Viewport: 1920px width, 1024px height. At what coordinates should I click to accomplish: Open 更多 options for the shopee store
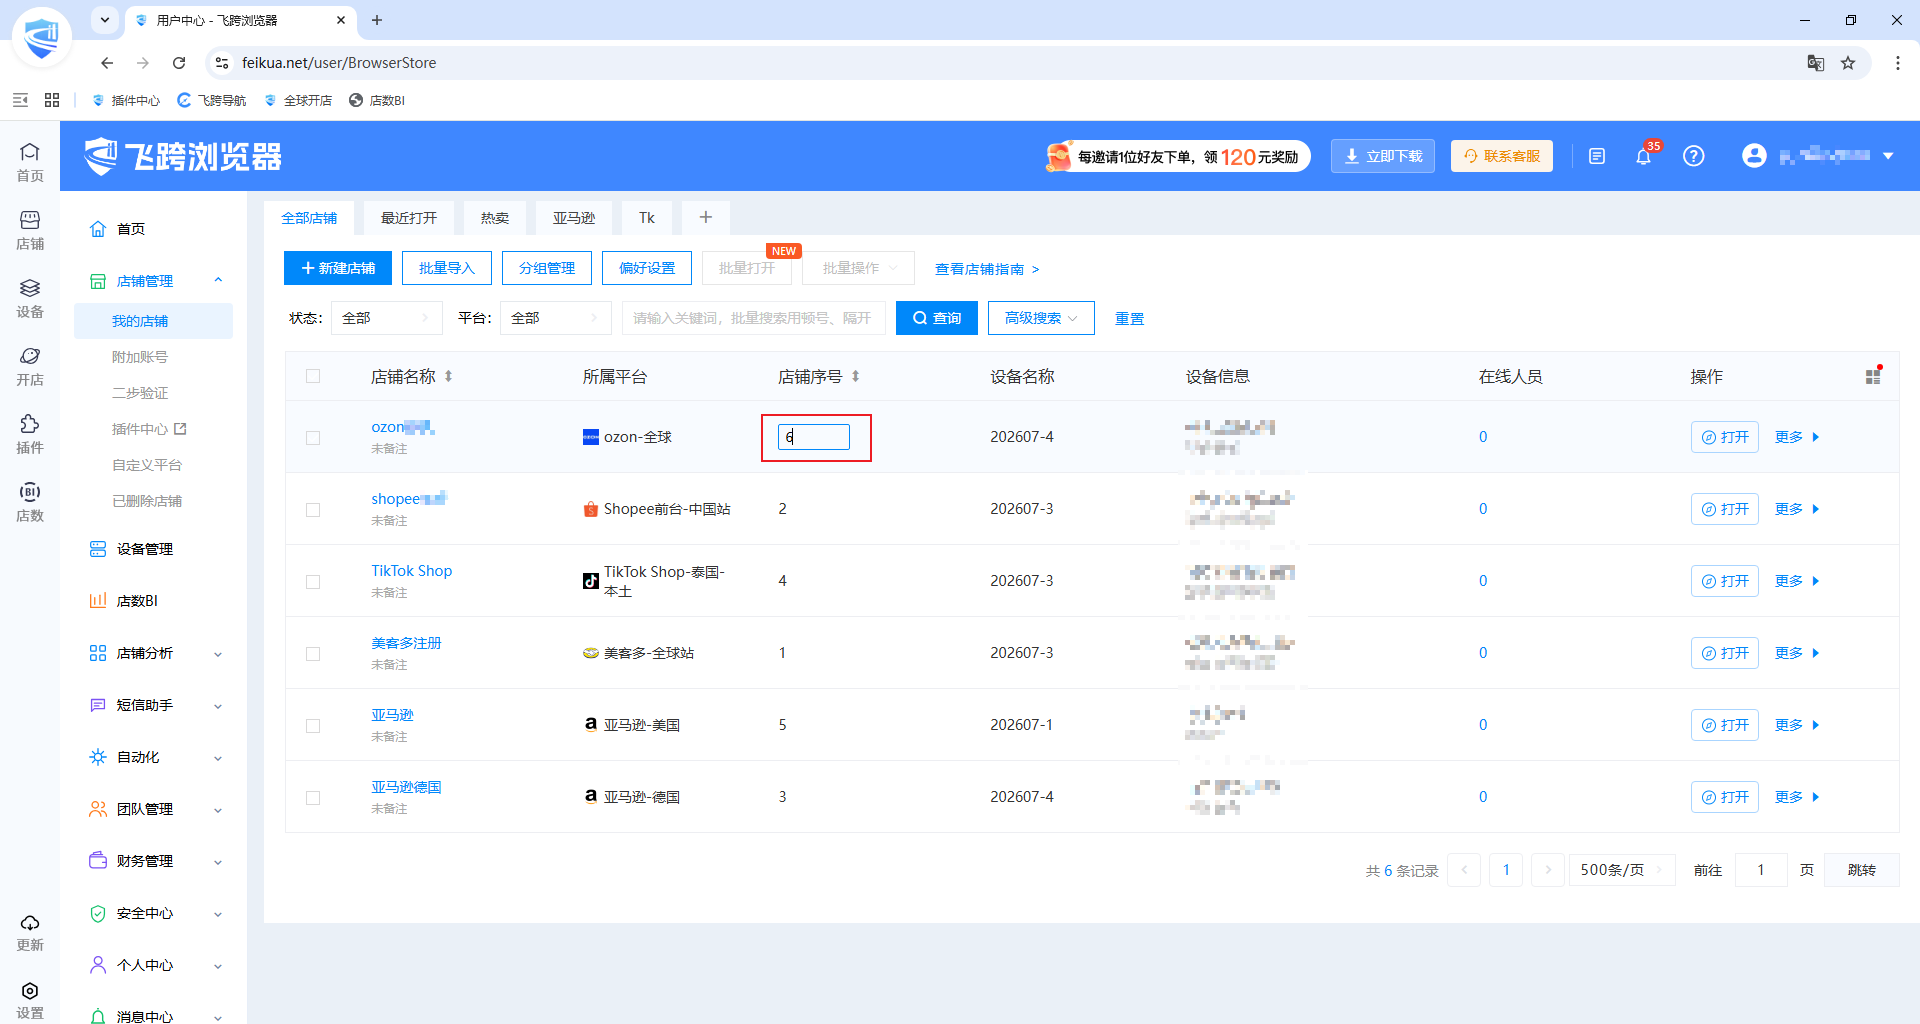point(1797,509)
